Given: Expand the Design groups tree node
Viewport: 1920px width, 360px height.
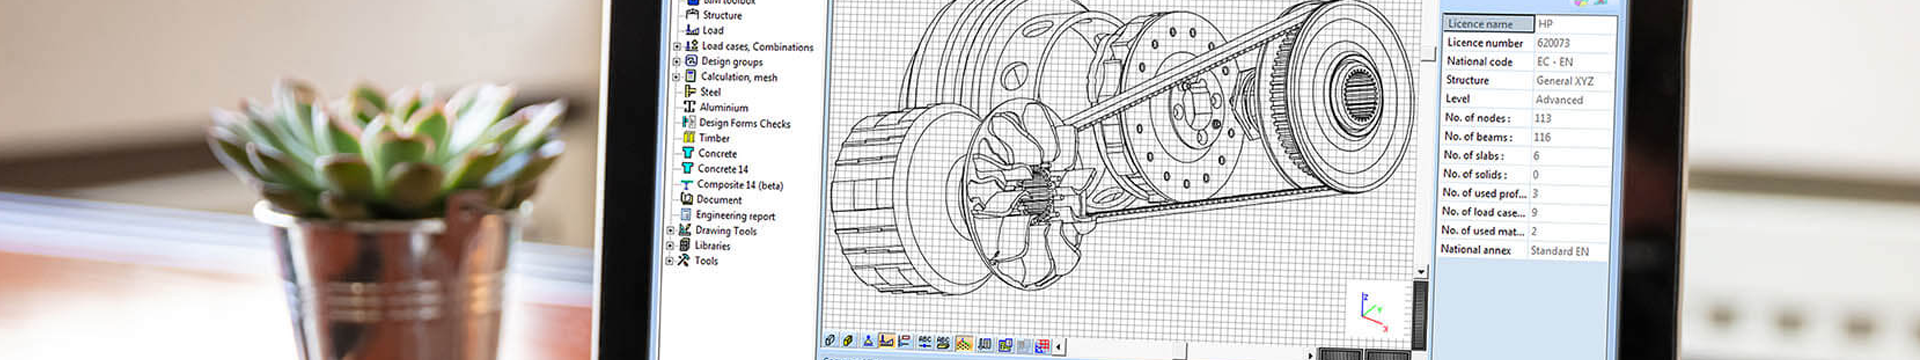Looking at the screenshot, I should click(x=676, y=61).
